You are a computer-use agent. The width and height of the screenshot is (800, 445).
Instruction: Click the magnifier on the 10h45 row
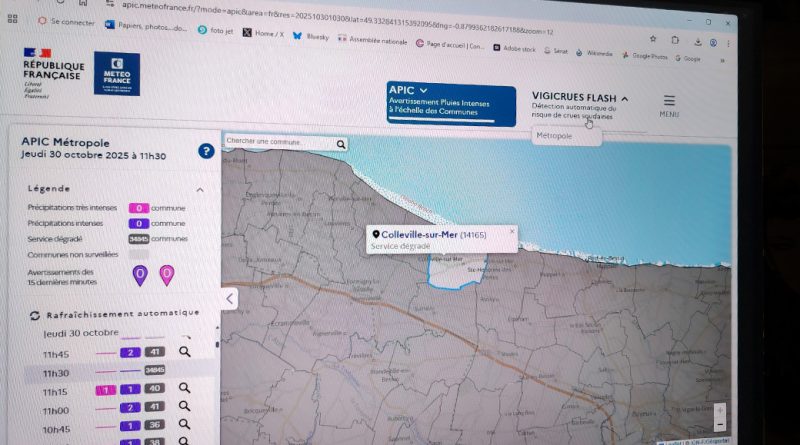(184, 424)
